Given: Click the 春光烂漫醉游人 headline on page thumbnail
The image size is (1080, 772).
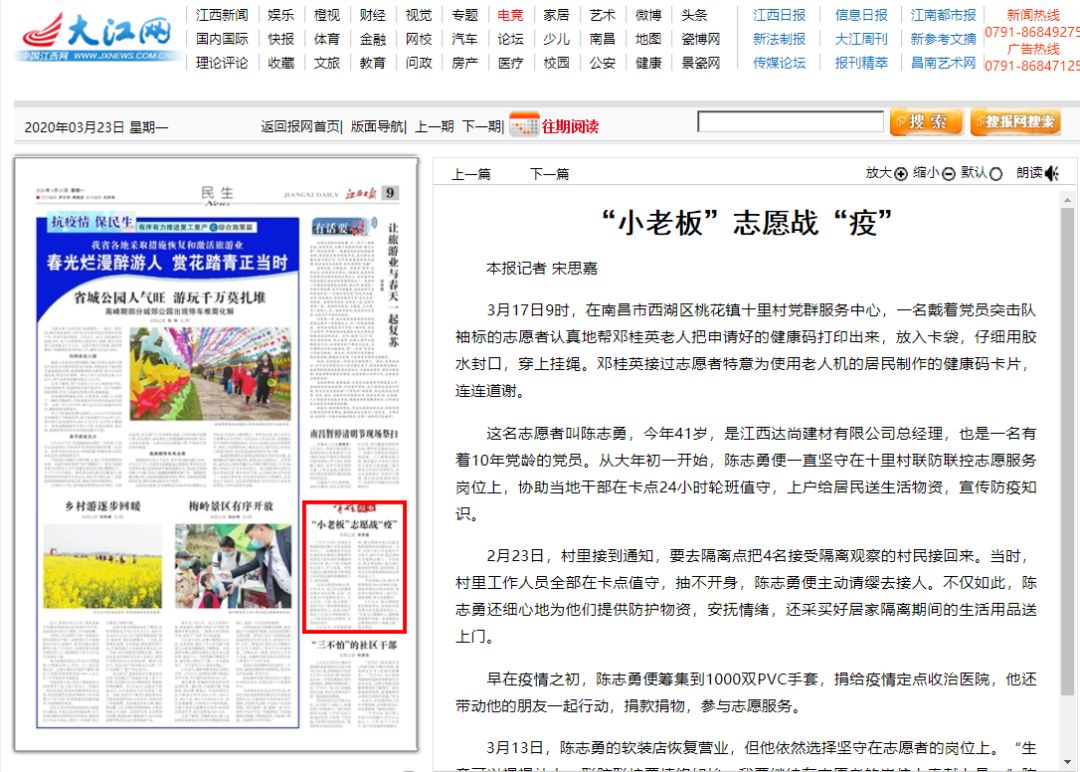Looking at the screenshot, I should click(168, 263).
